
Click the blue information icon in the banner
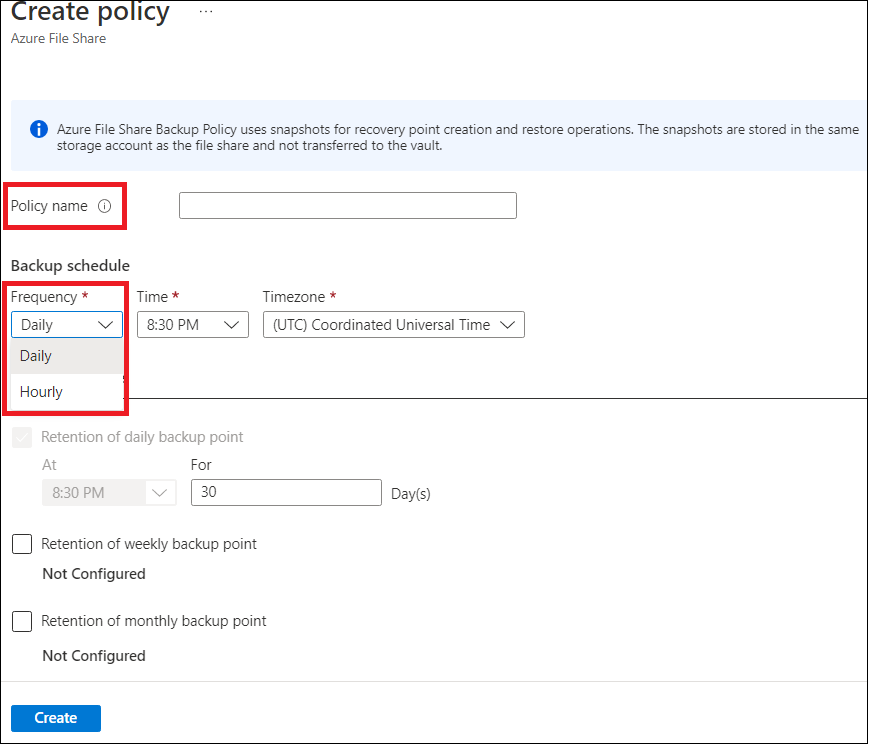(x=37, y=129)
